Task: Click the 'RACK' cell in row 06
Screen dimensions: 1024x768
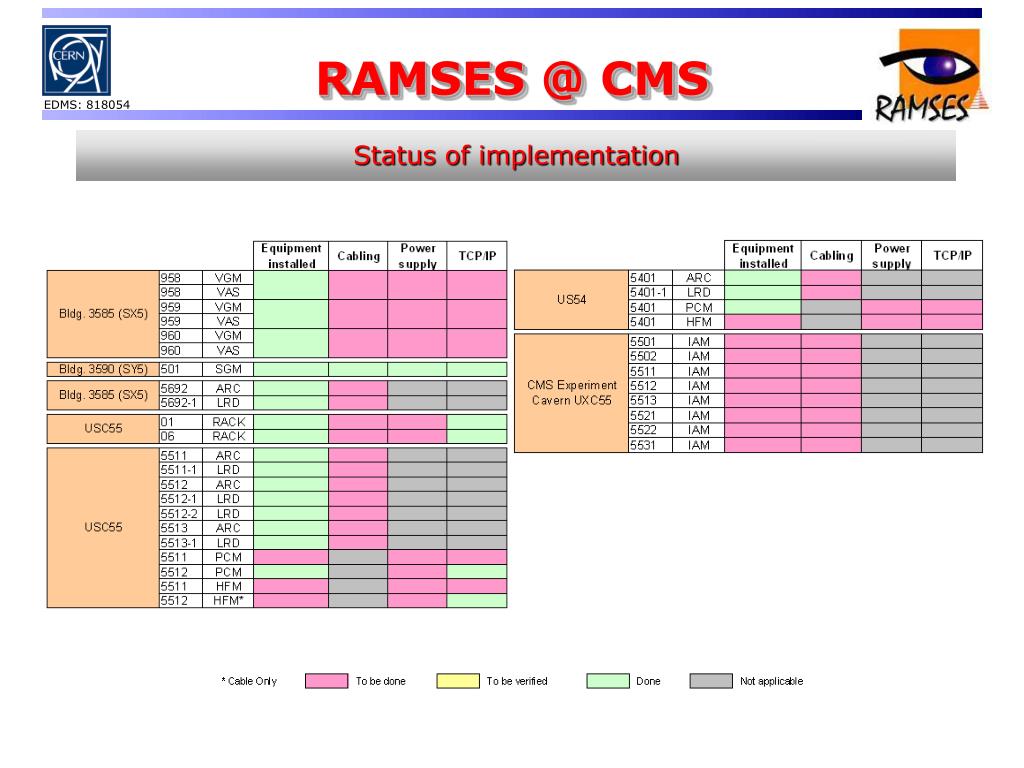Action: coord(228,436)
